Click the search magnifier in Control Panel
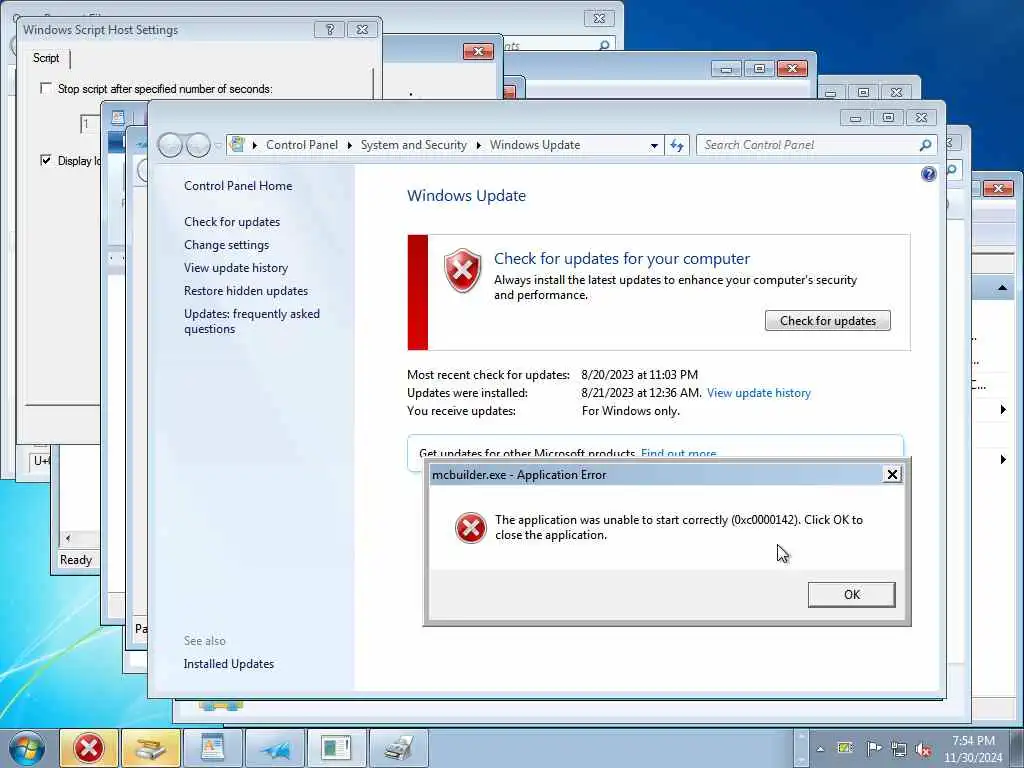This screenshot has width=1024, height=768. 925,145
